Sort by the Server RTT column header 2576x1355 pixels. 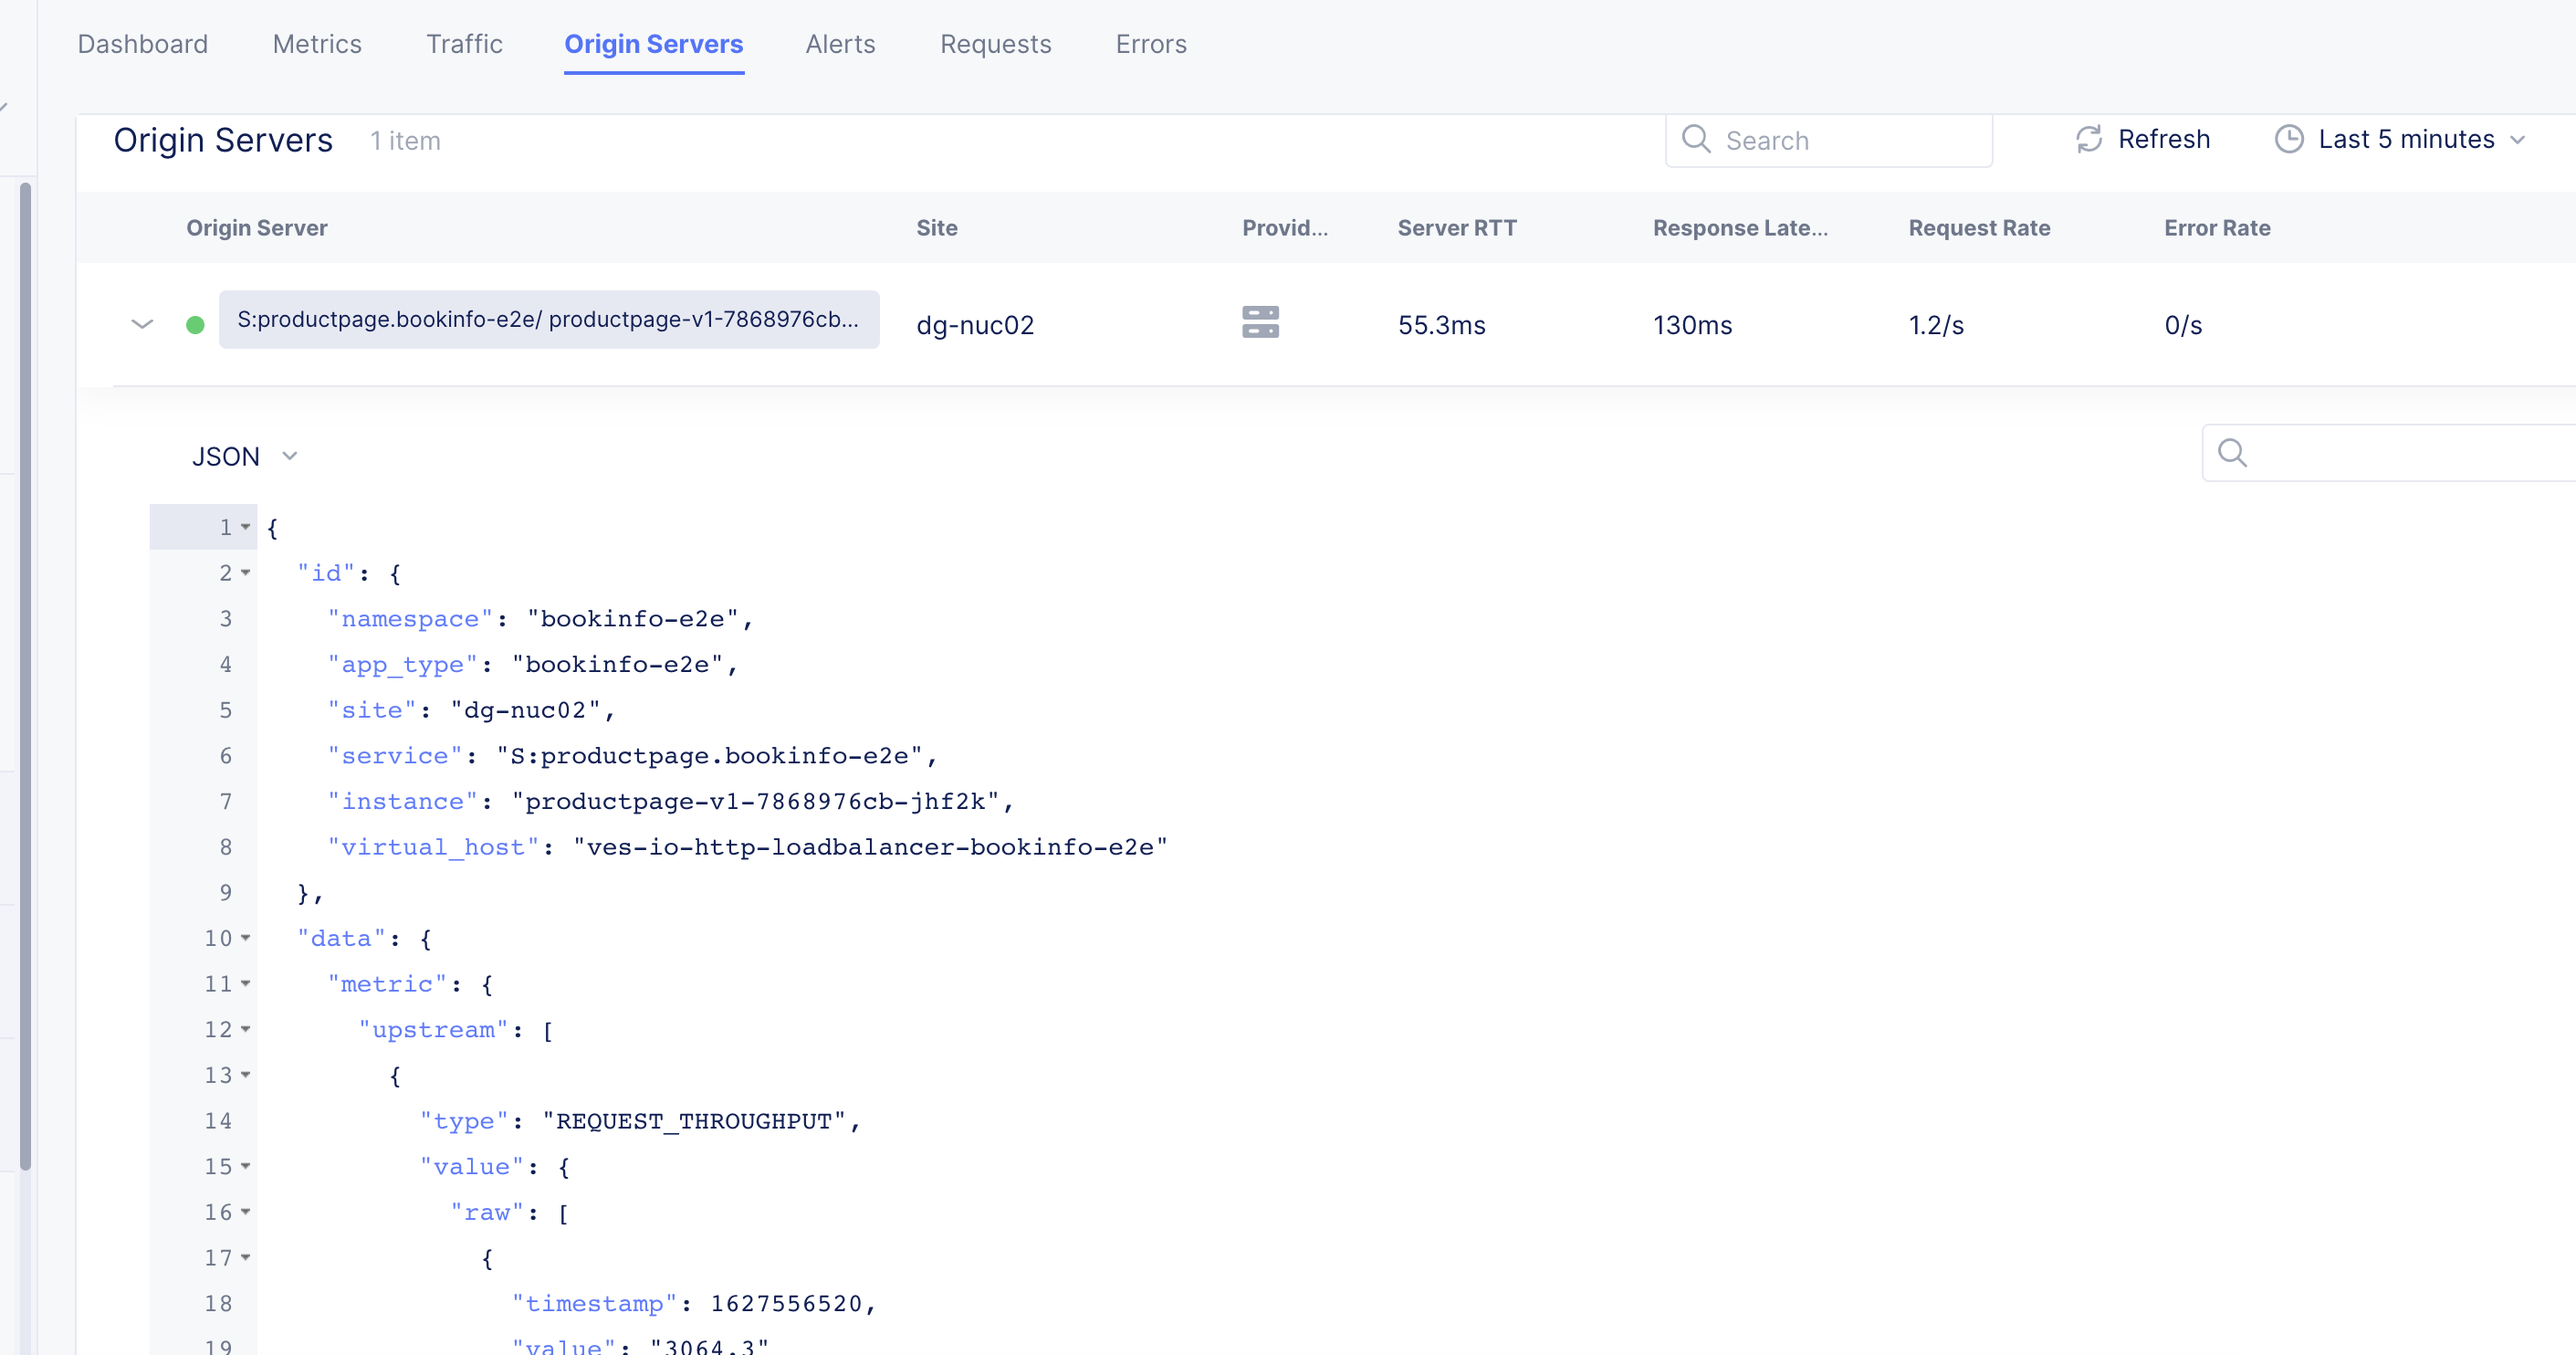point(1456,228)
